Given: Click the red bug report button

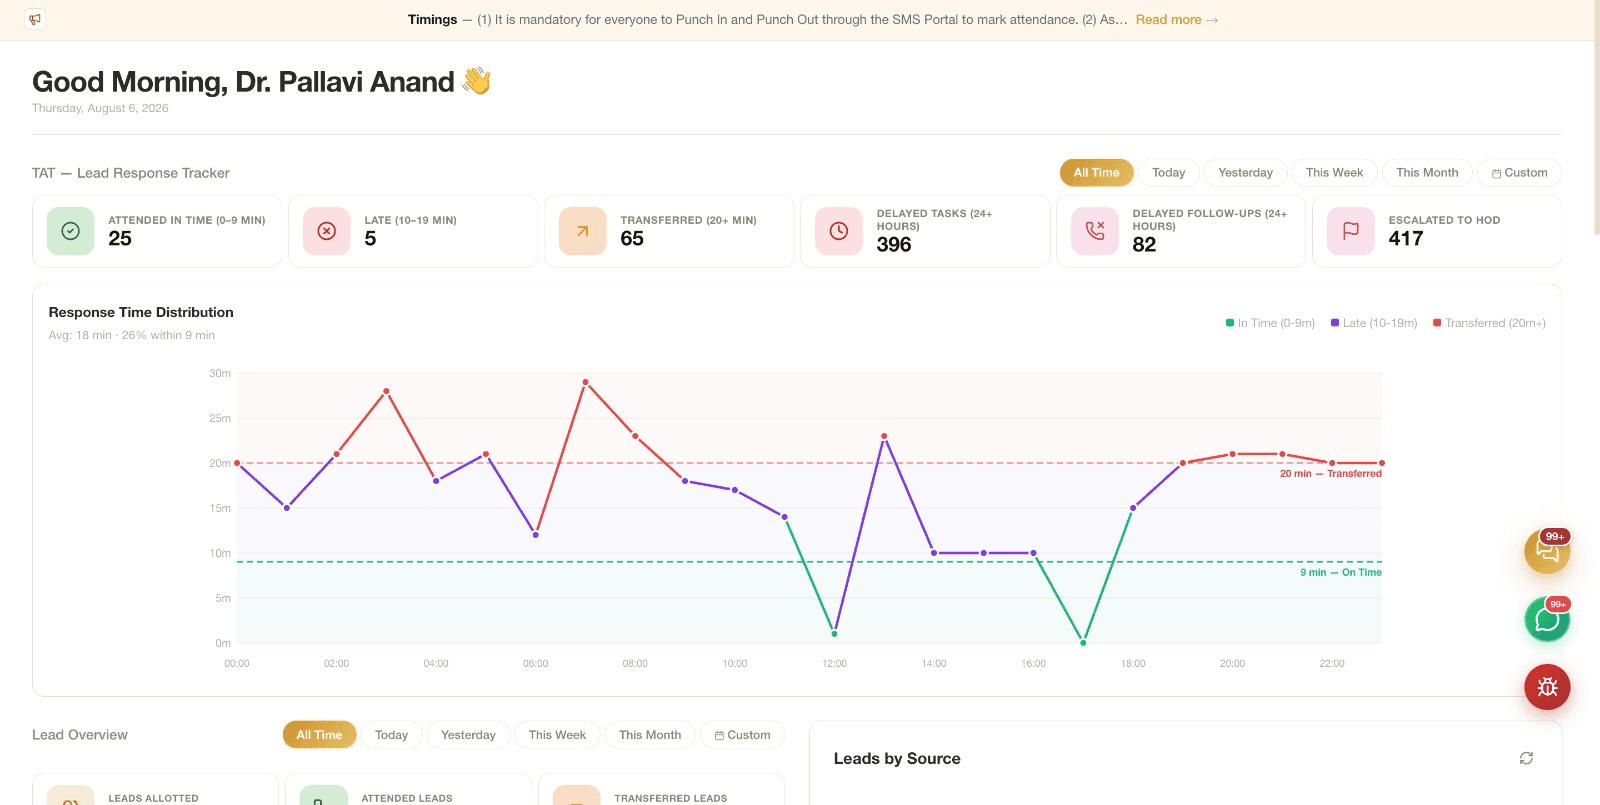Looking at the screenshot, I should pyautogui.click(x=1547, y=687).
